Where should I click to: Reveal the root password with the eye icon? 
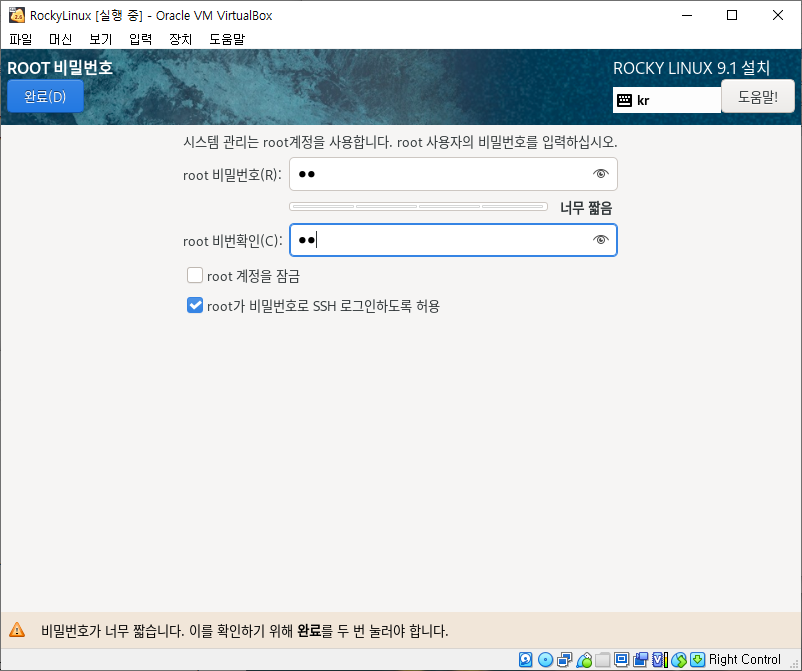point(600,174)
